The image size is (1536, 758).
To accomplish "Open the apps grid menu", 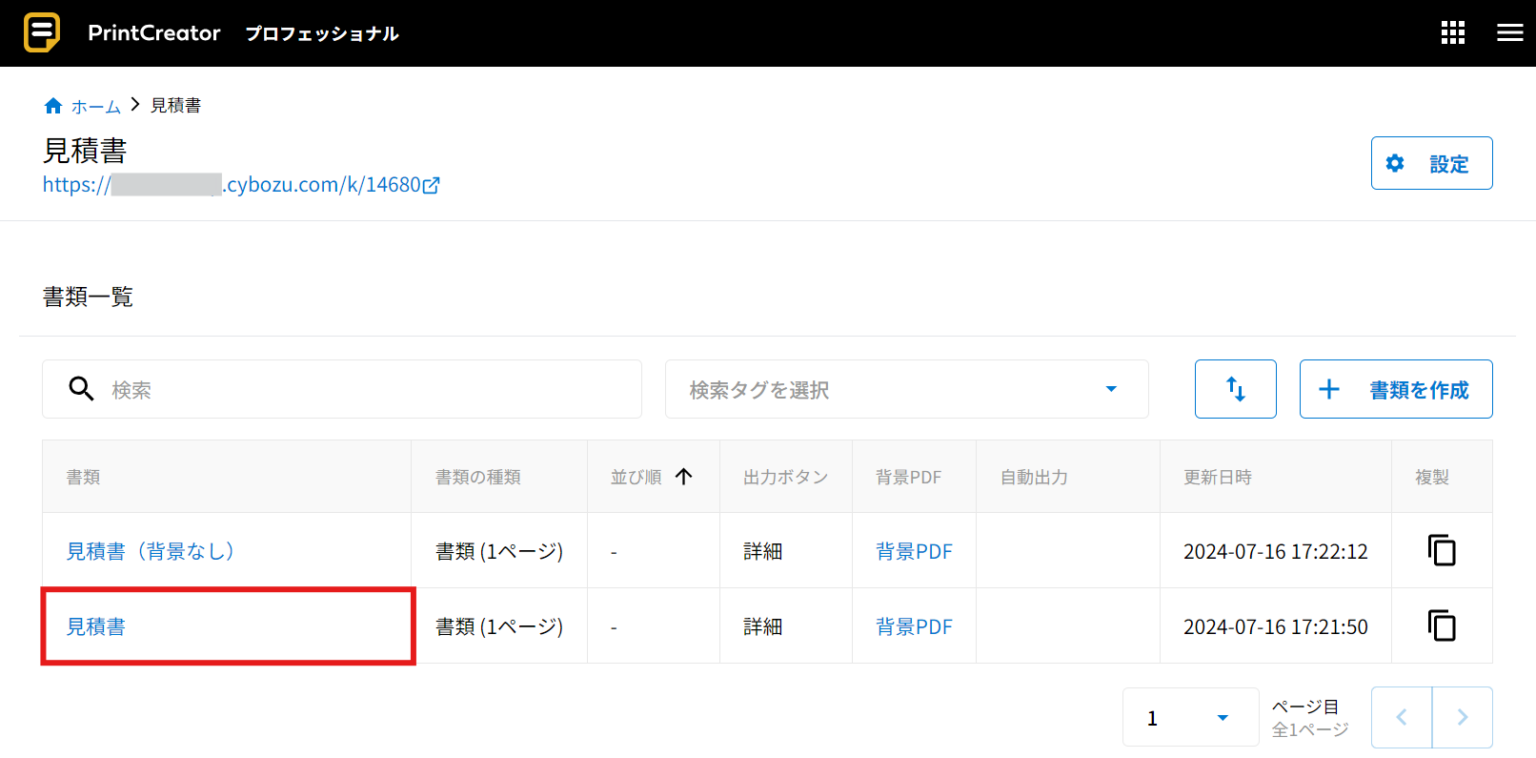I will pyautogui.click(x=1452, y=33).
